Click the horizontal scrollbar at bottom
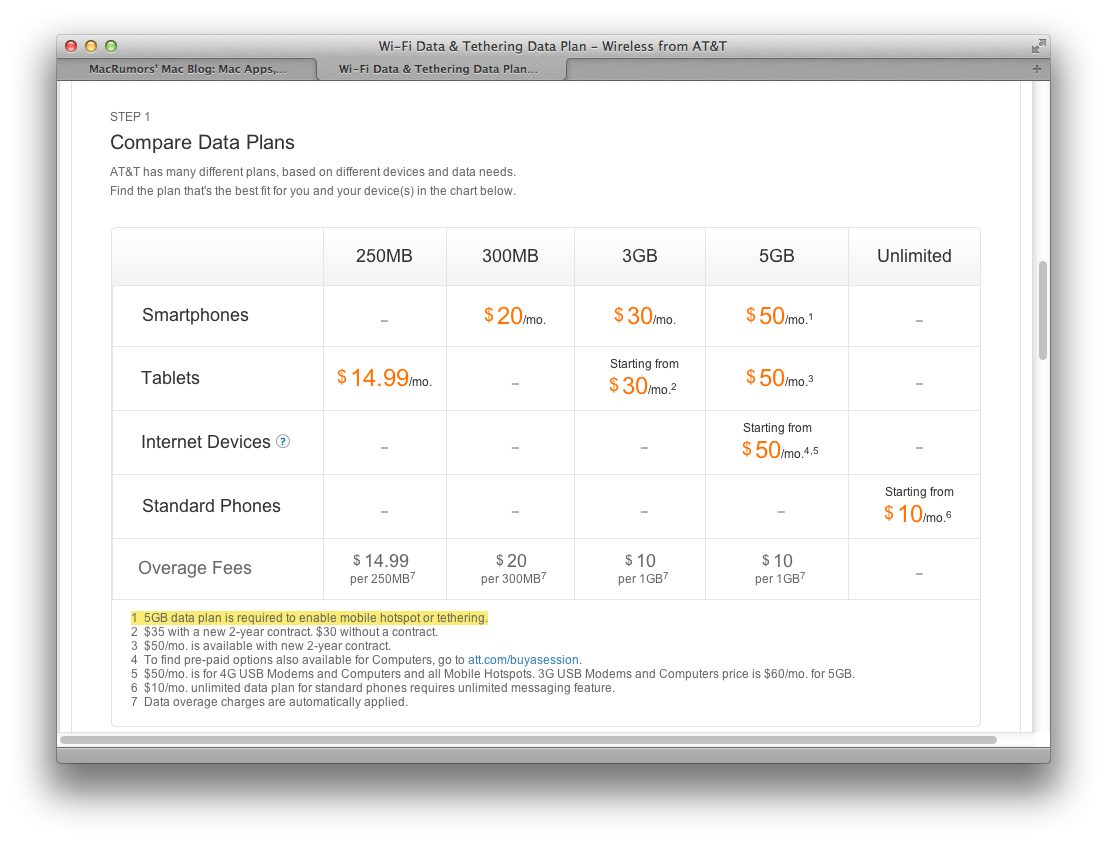 (528, 740)
